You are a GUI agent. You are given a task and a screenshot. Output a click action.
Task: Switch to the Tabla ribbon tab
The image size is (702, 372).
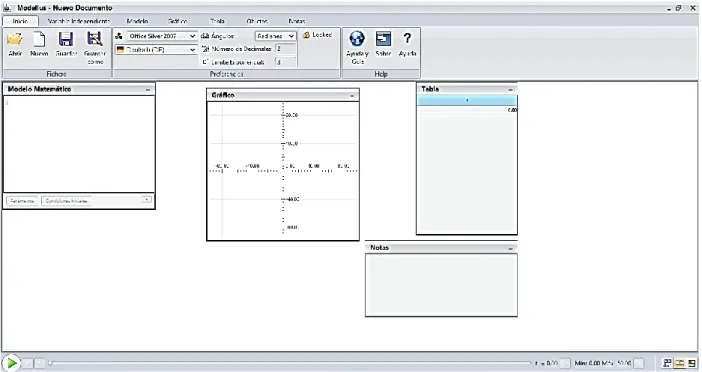pos(218,21)
